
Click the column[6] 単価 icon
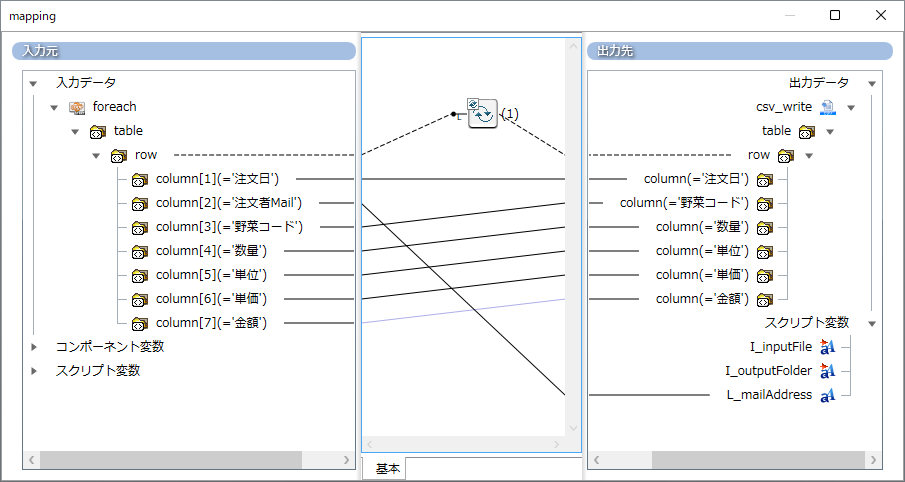(140, 300)
